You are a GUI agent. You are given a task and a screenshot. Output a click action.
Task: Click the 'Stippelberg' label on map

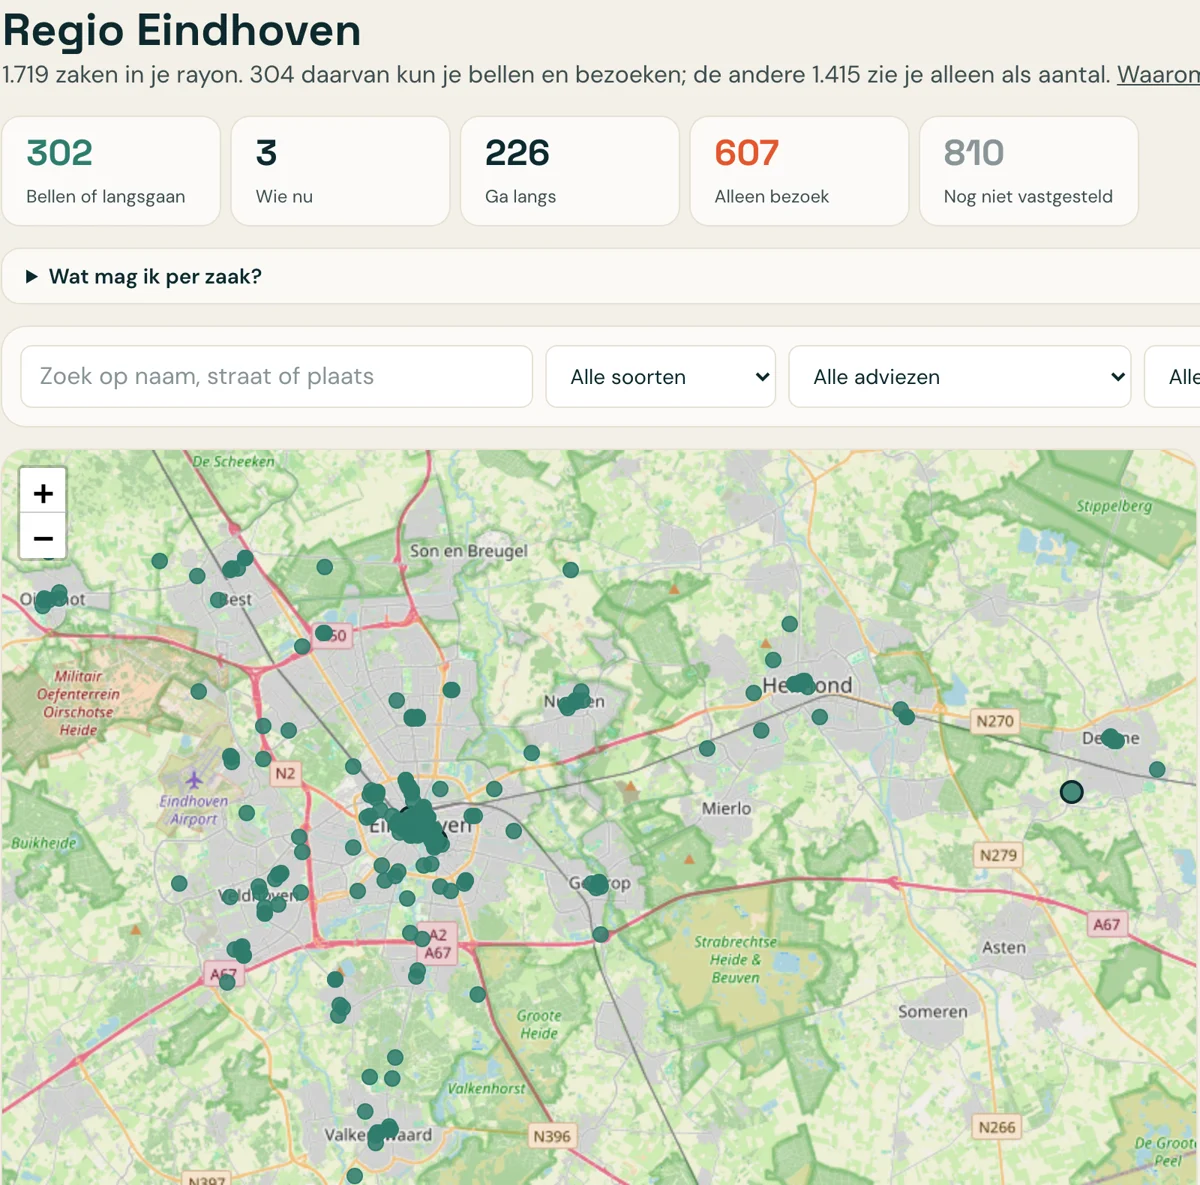pos(1113,506)
